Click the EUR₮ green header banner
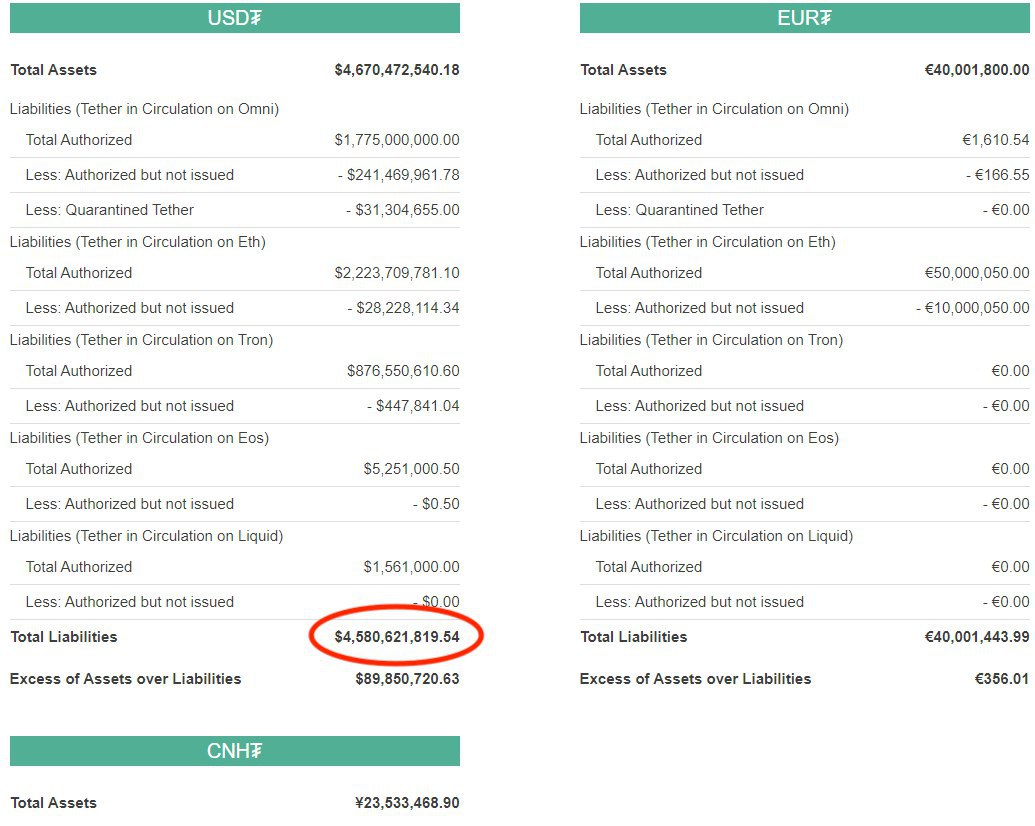Image resolution: width=1035 pixels, height=826 pixels. tap(805, 18)
